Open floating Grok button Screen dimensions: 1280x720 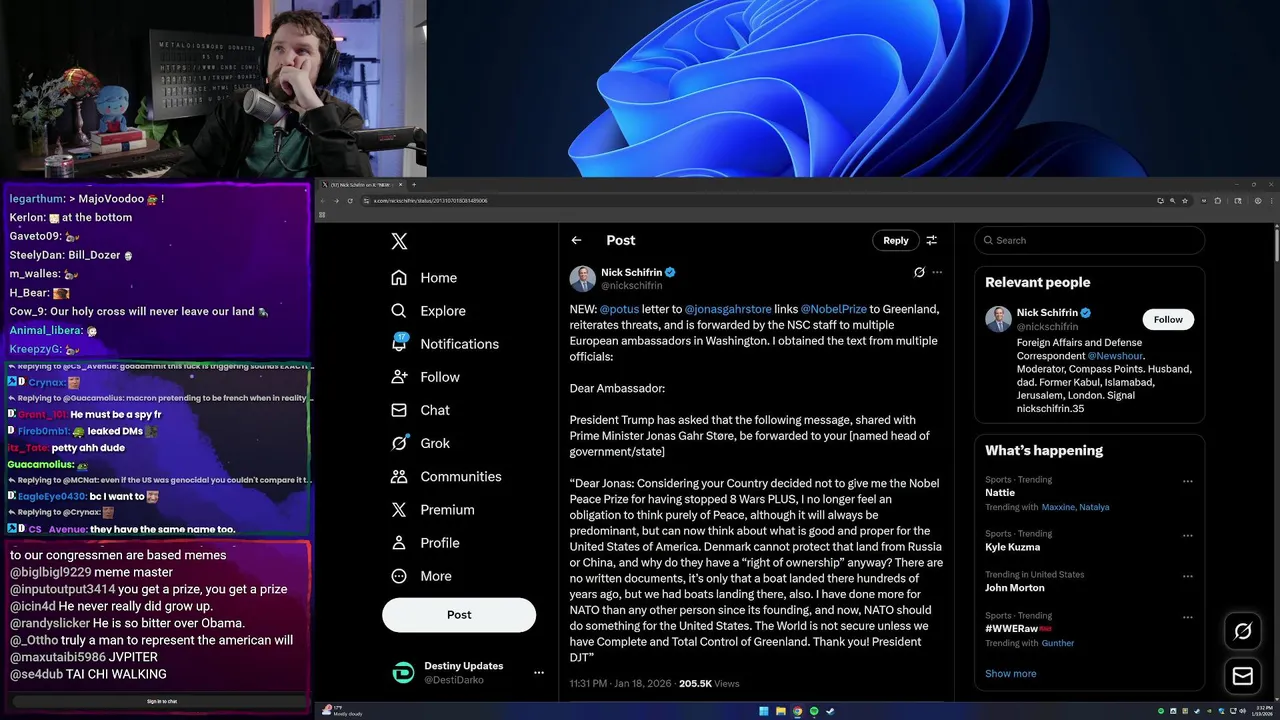1243,631
